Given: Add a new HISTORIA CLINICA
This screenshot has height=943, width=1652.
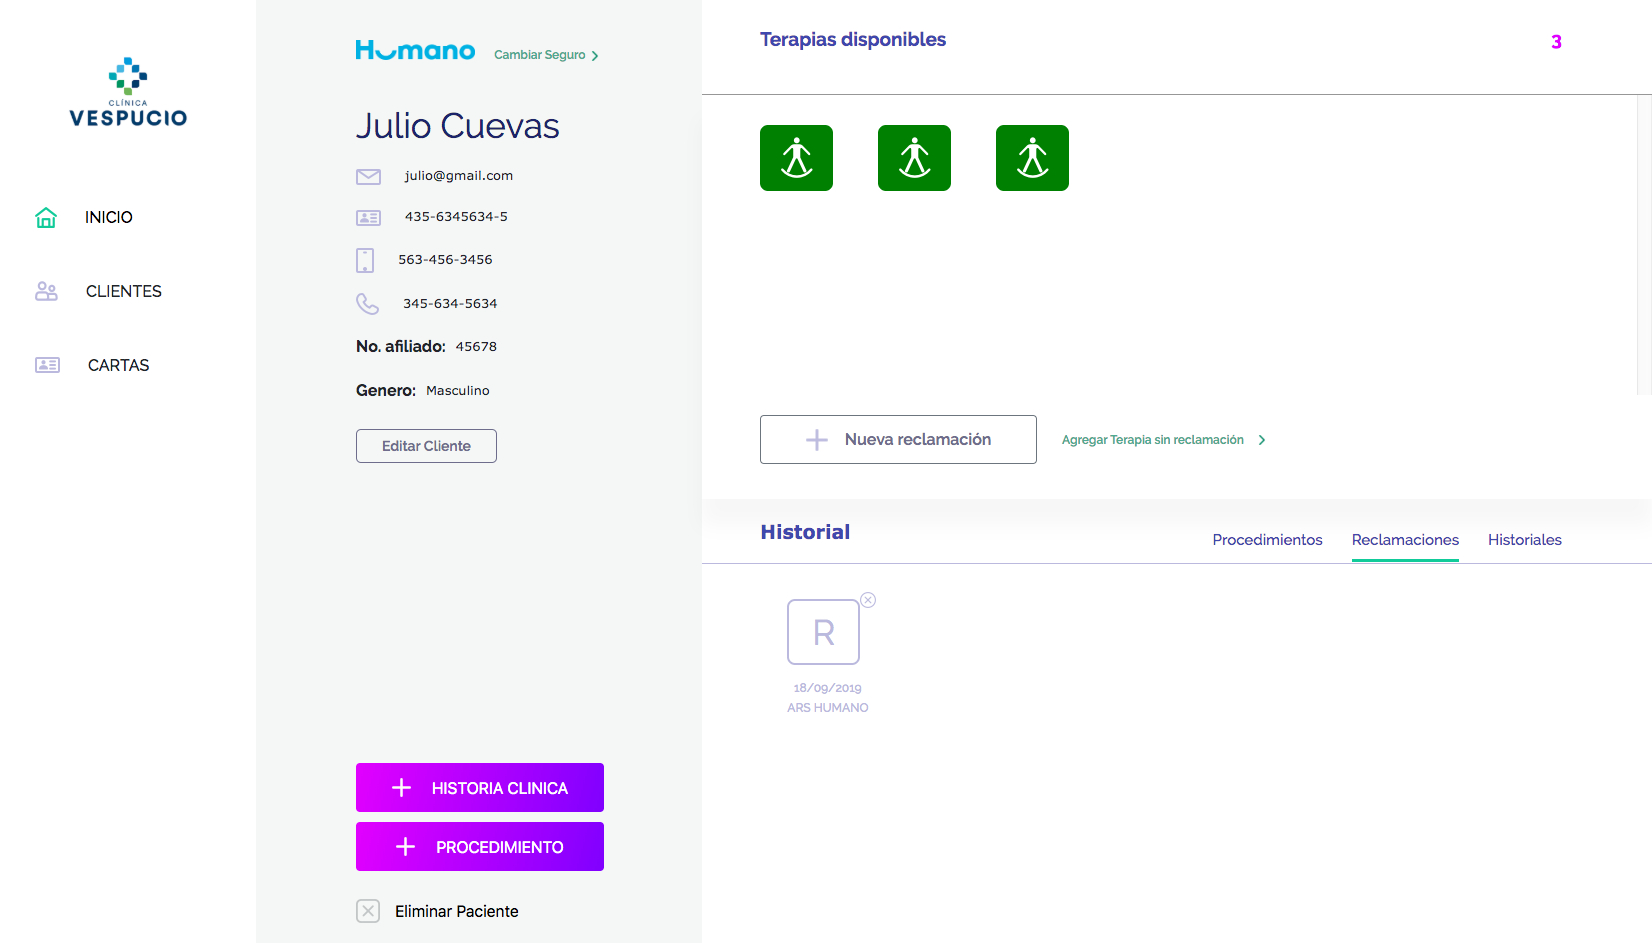Looking at the screenshot, I should pos(480,788).
